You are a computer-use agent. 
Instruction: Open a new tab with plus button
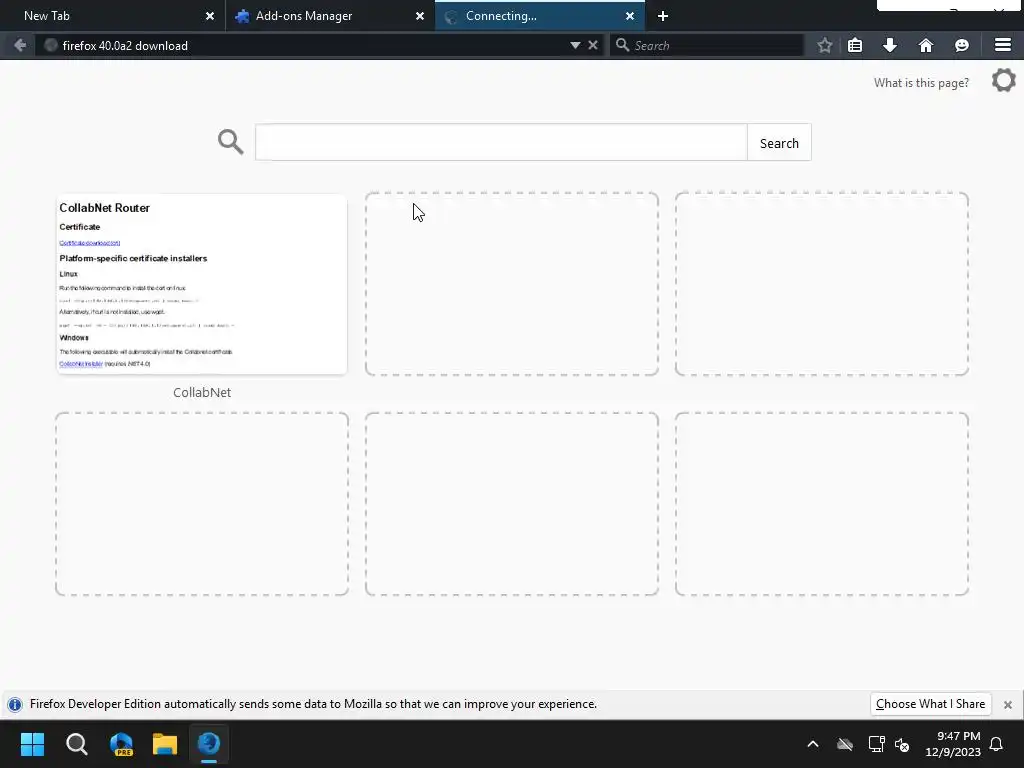(x=663, y=16)
